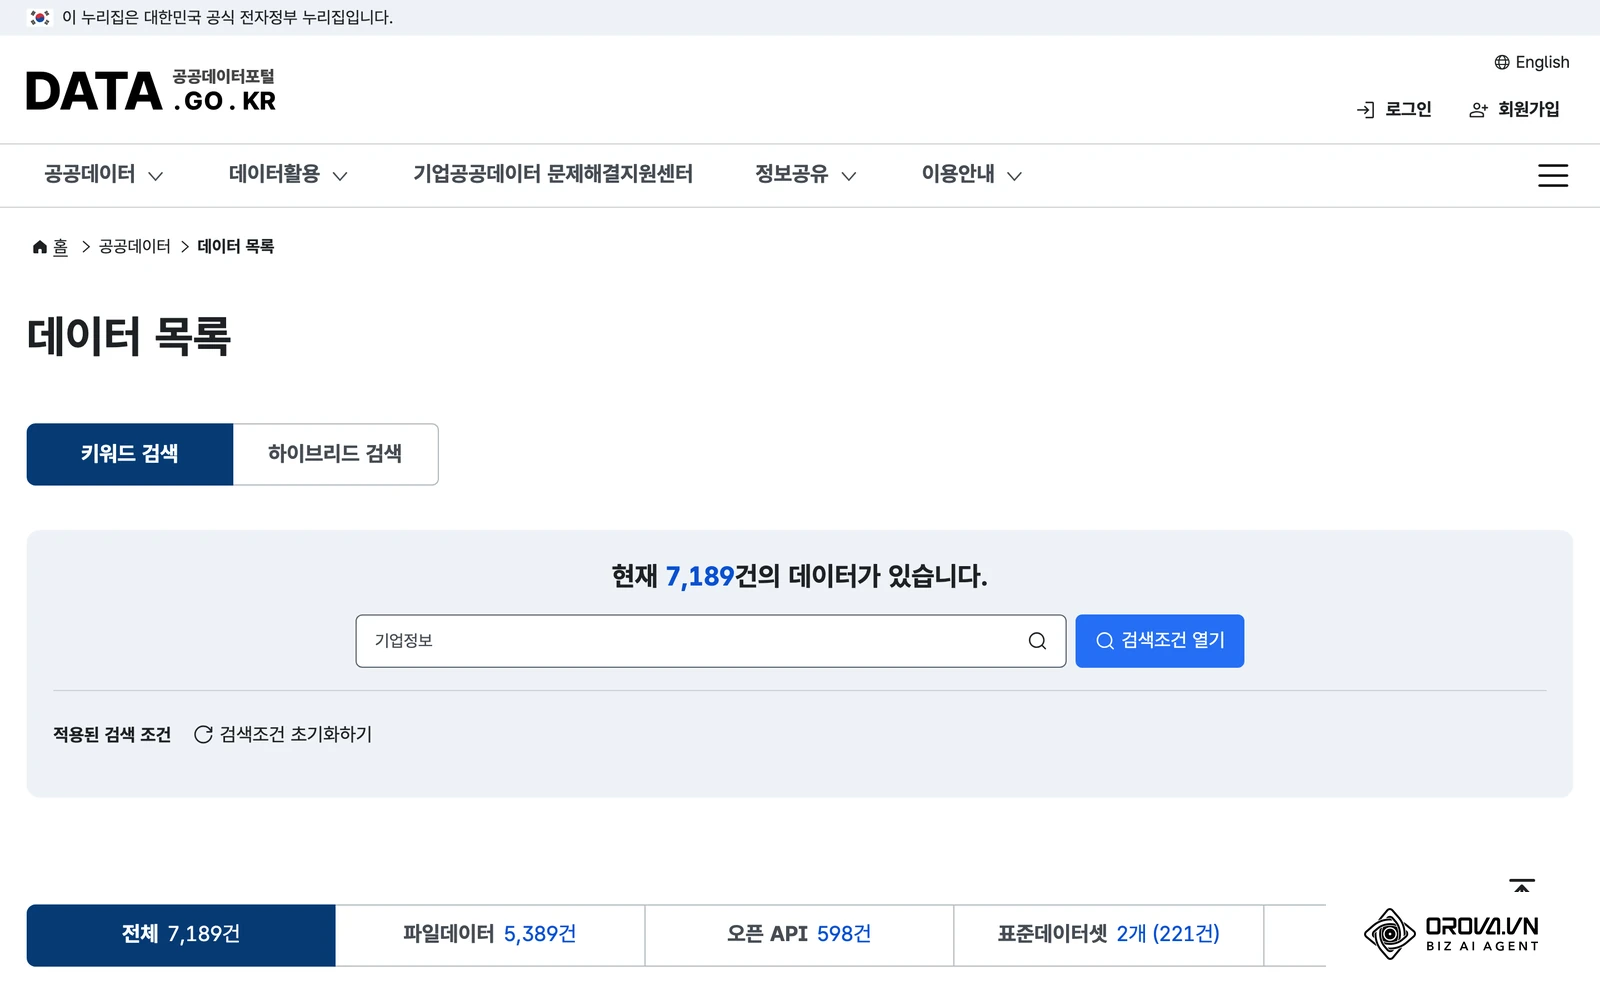
Task: Click the Korean flag icon in top banner
Action: click(40, 17)
